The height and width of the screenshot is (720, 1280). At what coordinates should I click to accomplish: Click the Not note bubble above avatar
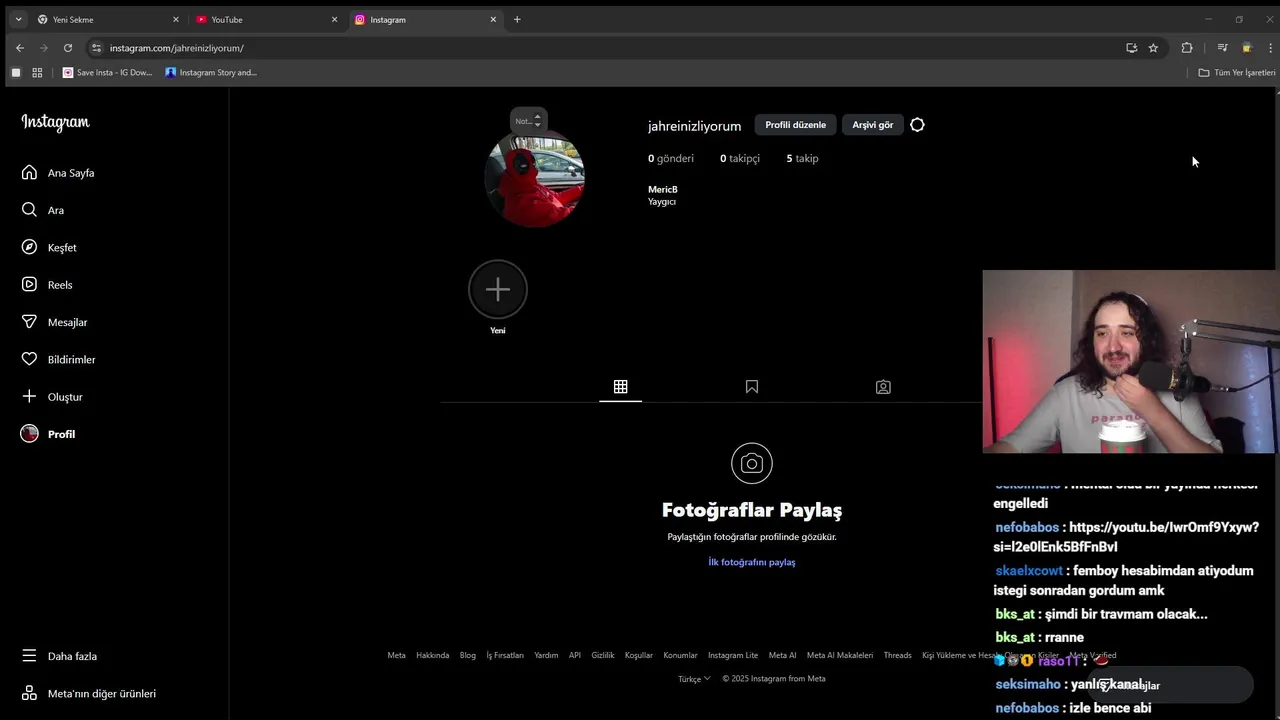click(x=528, y=121)
